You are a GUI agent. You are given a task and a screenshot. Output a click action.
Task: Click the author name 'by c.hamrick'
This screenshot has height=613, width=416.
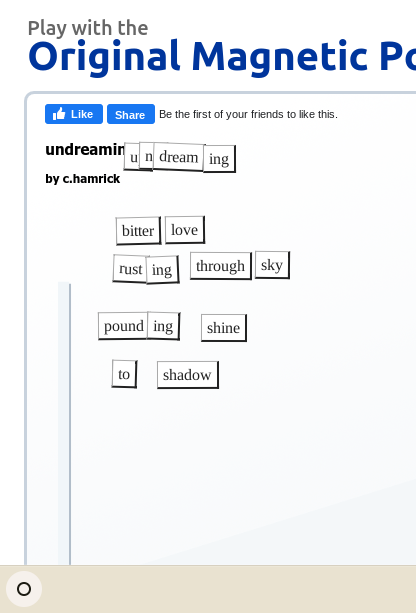(x=82, y=179)
